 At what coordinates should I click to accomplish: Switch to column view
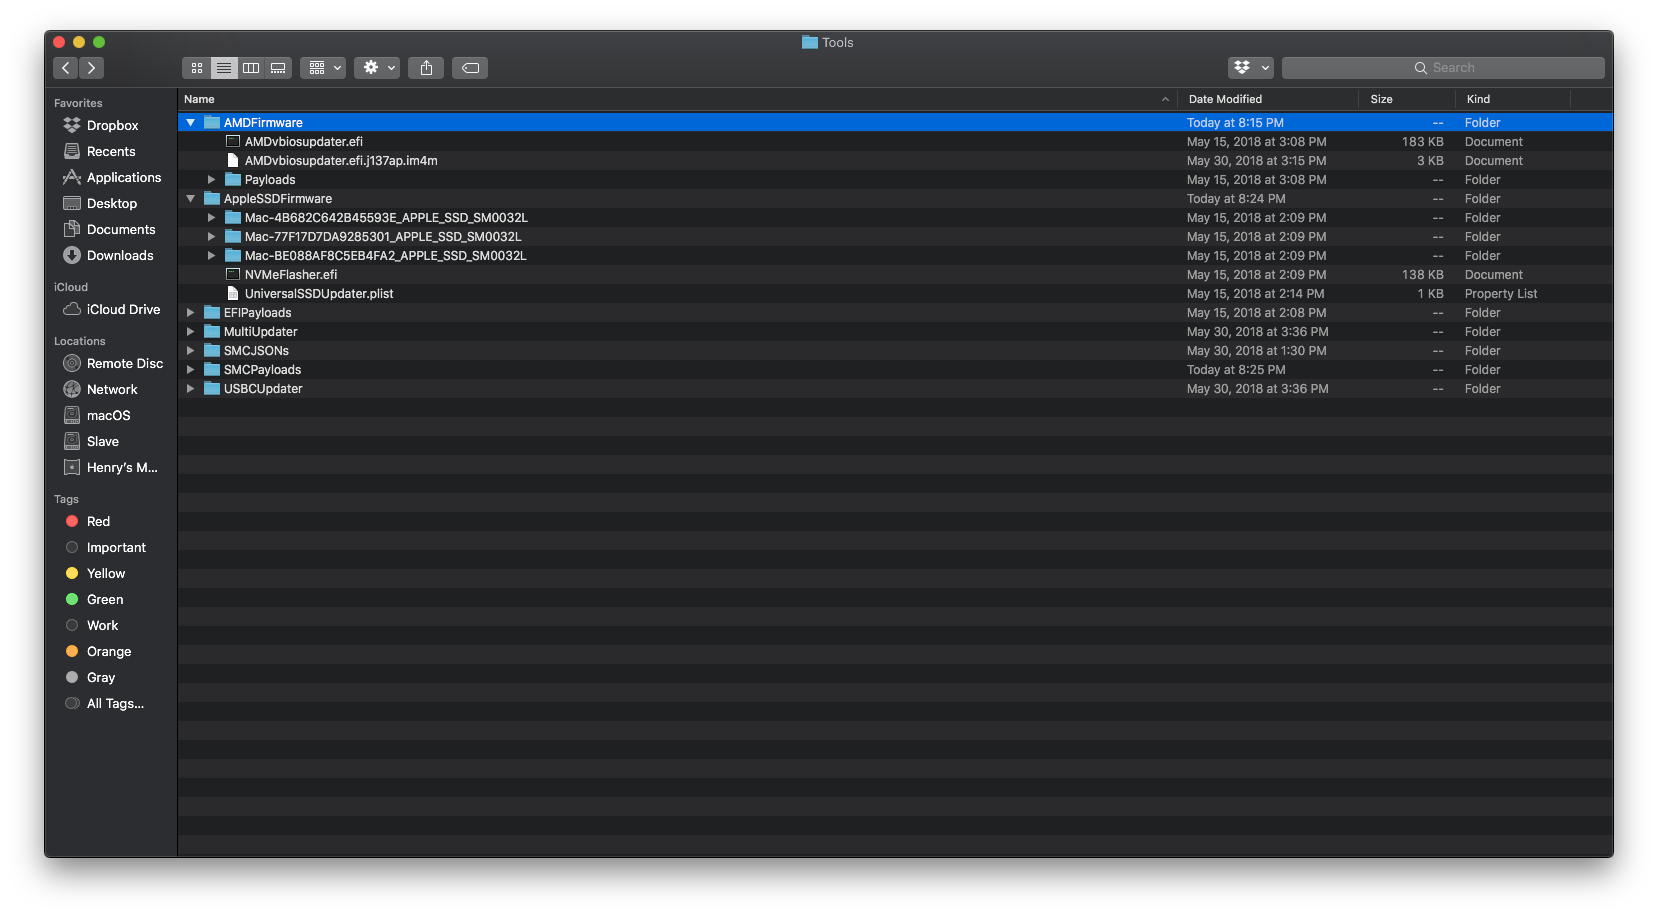coord(251,68)
